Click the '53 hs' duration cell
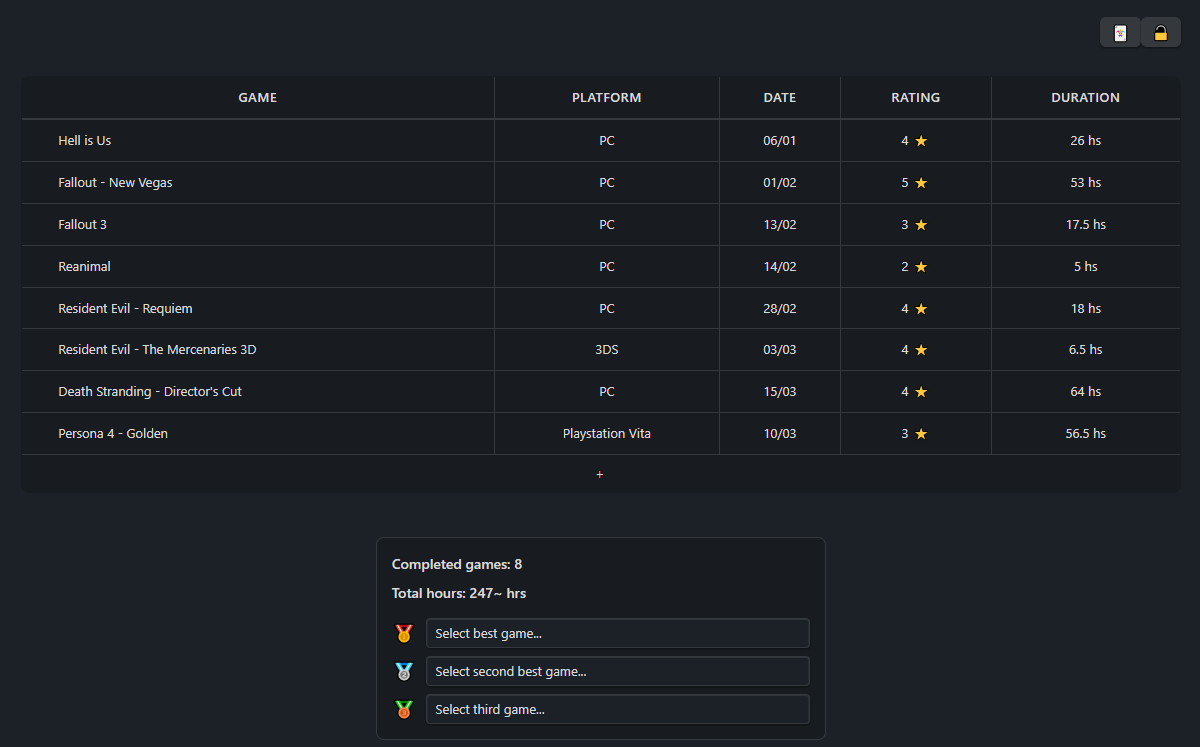 1086,183
